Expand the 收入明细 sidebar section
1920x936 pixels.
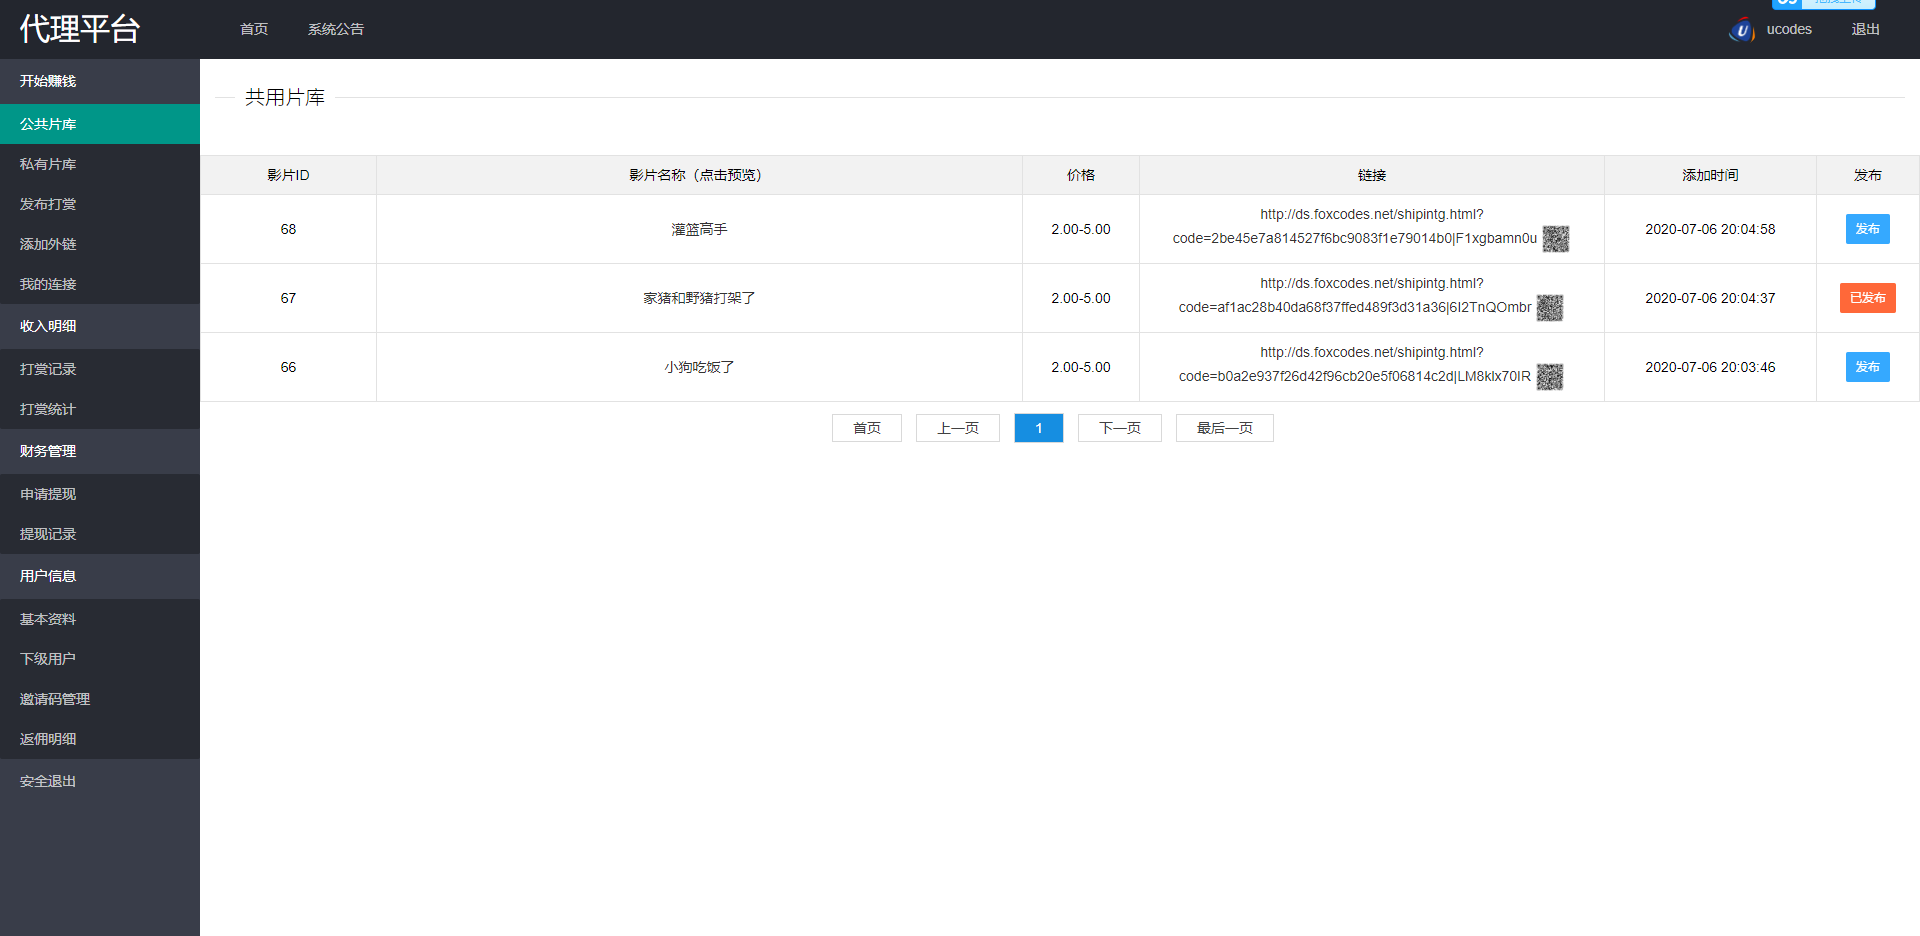click(48, 326)
